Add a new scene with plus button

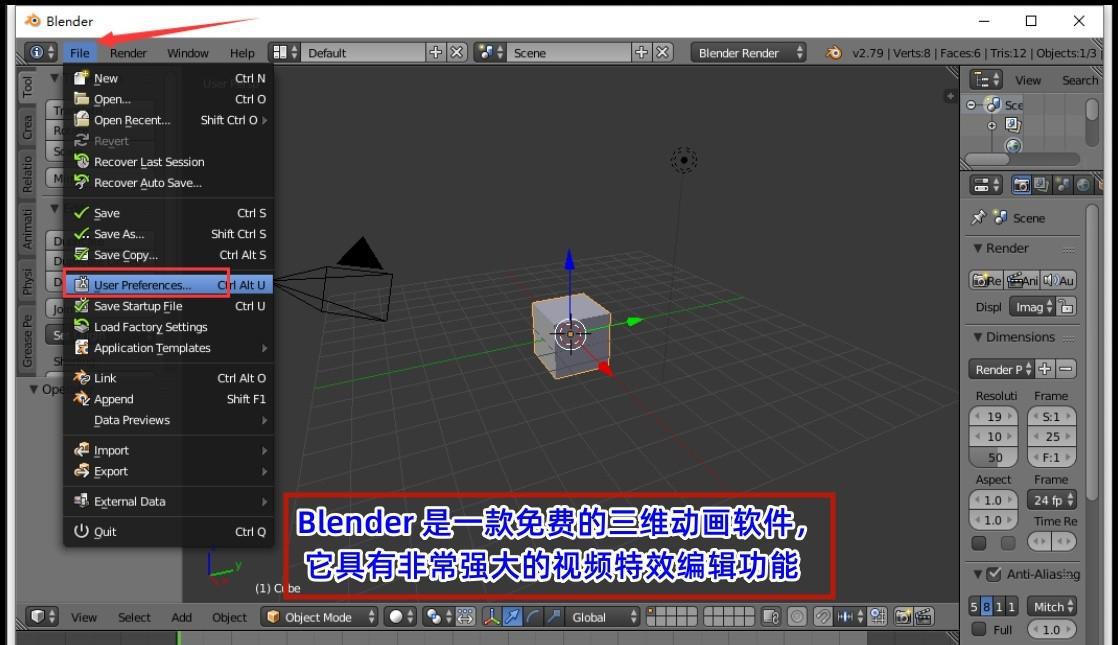[641, 53]
